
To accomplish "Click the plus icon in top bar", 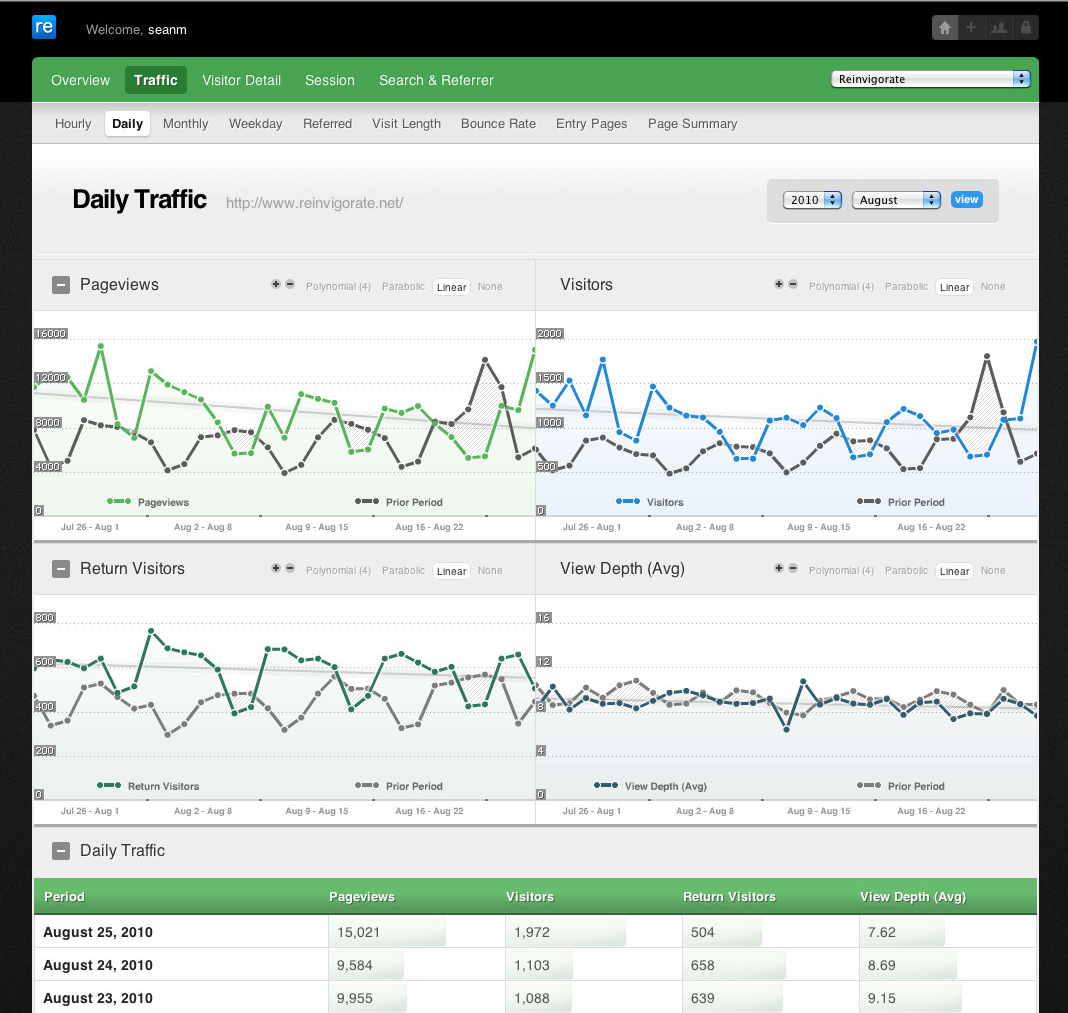I will (971, 28).
